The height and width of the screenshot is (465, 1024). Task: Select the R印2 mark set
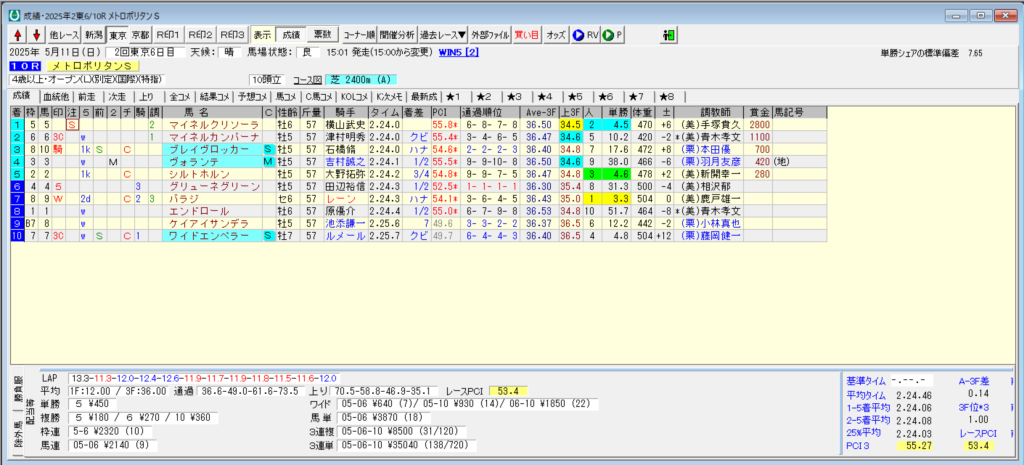pyautogui.click(x=200, y=35)
